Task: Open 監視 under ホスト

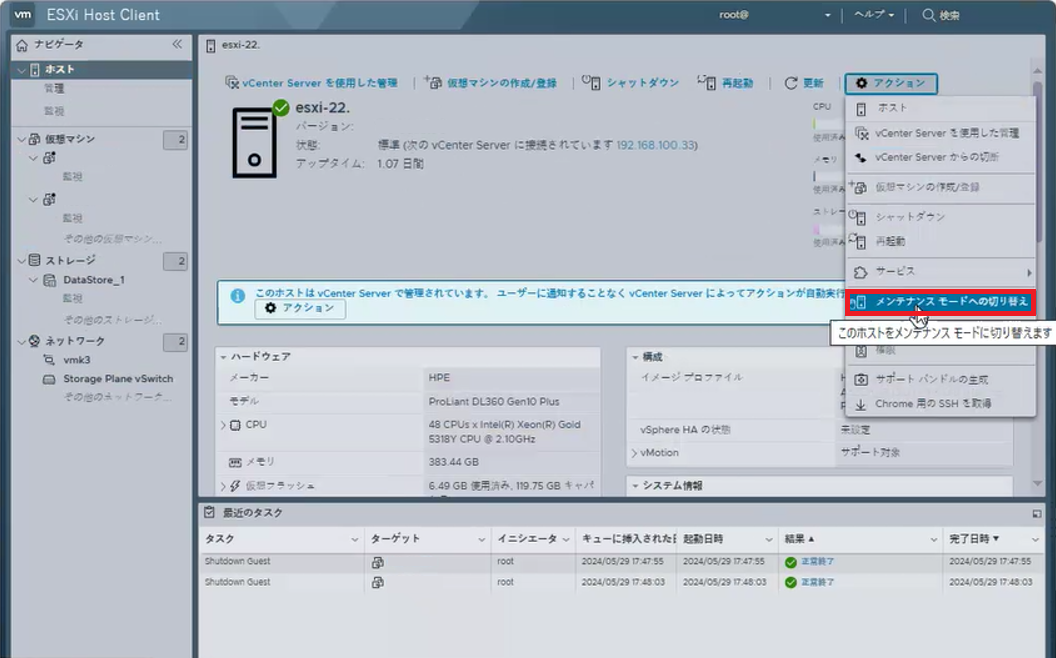Action: tap(54, 111)
